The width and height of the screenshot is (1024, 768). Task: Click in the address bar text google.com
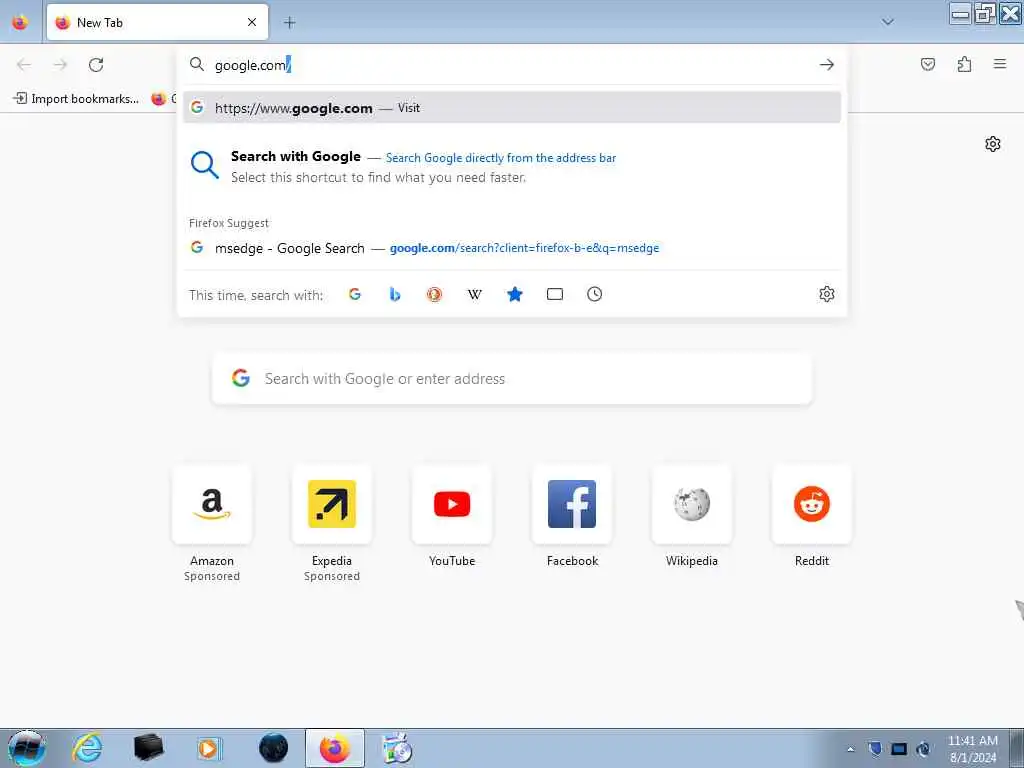coord(250,65)
